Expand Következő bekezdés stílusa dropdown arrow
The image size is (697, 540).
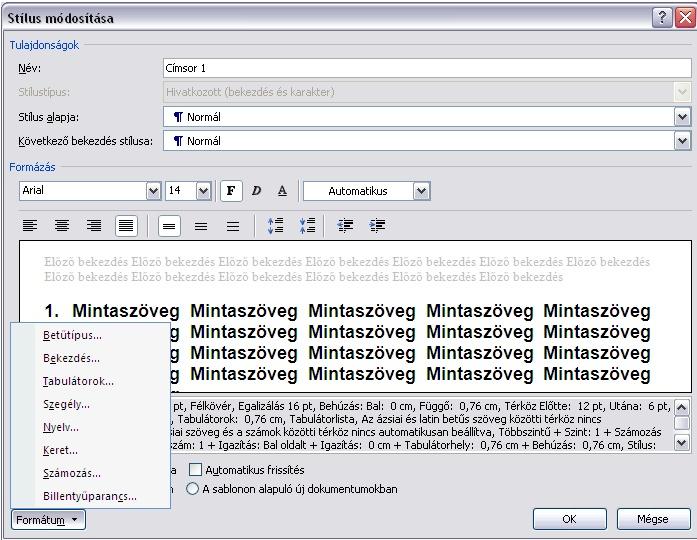tap(682, 141)
